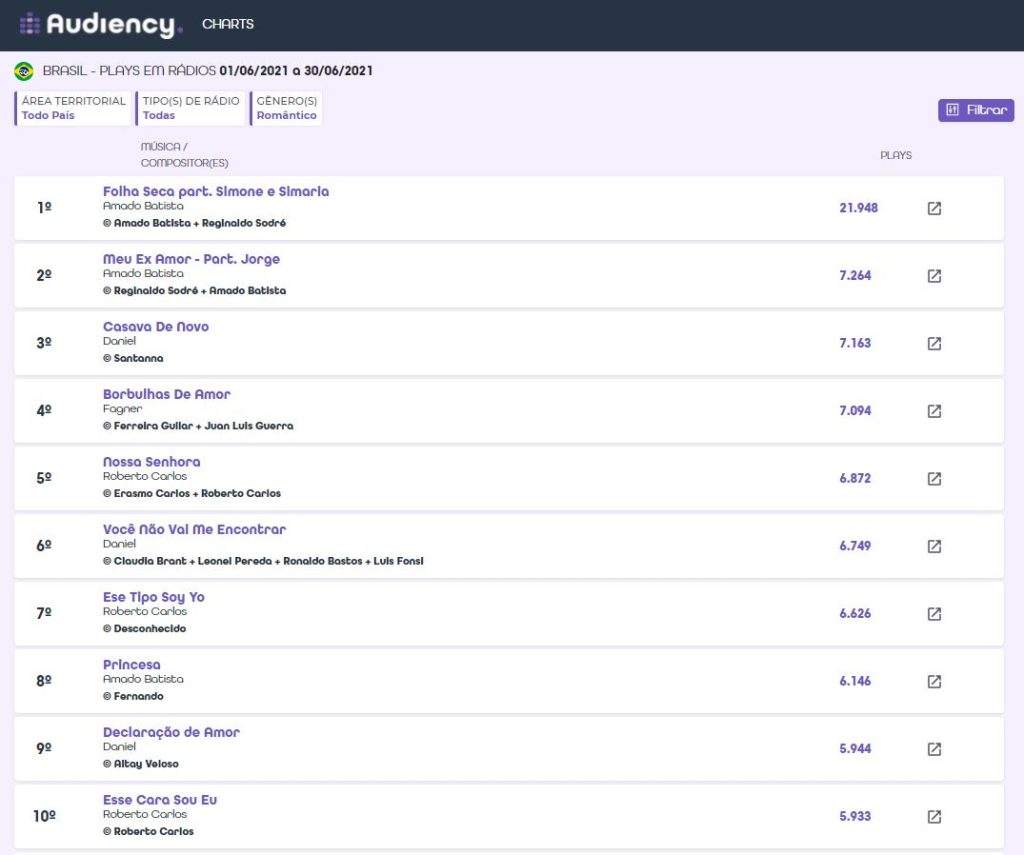
Task: Open song Você Não Vai Me Encontrar
Action: coord(195,530)
